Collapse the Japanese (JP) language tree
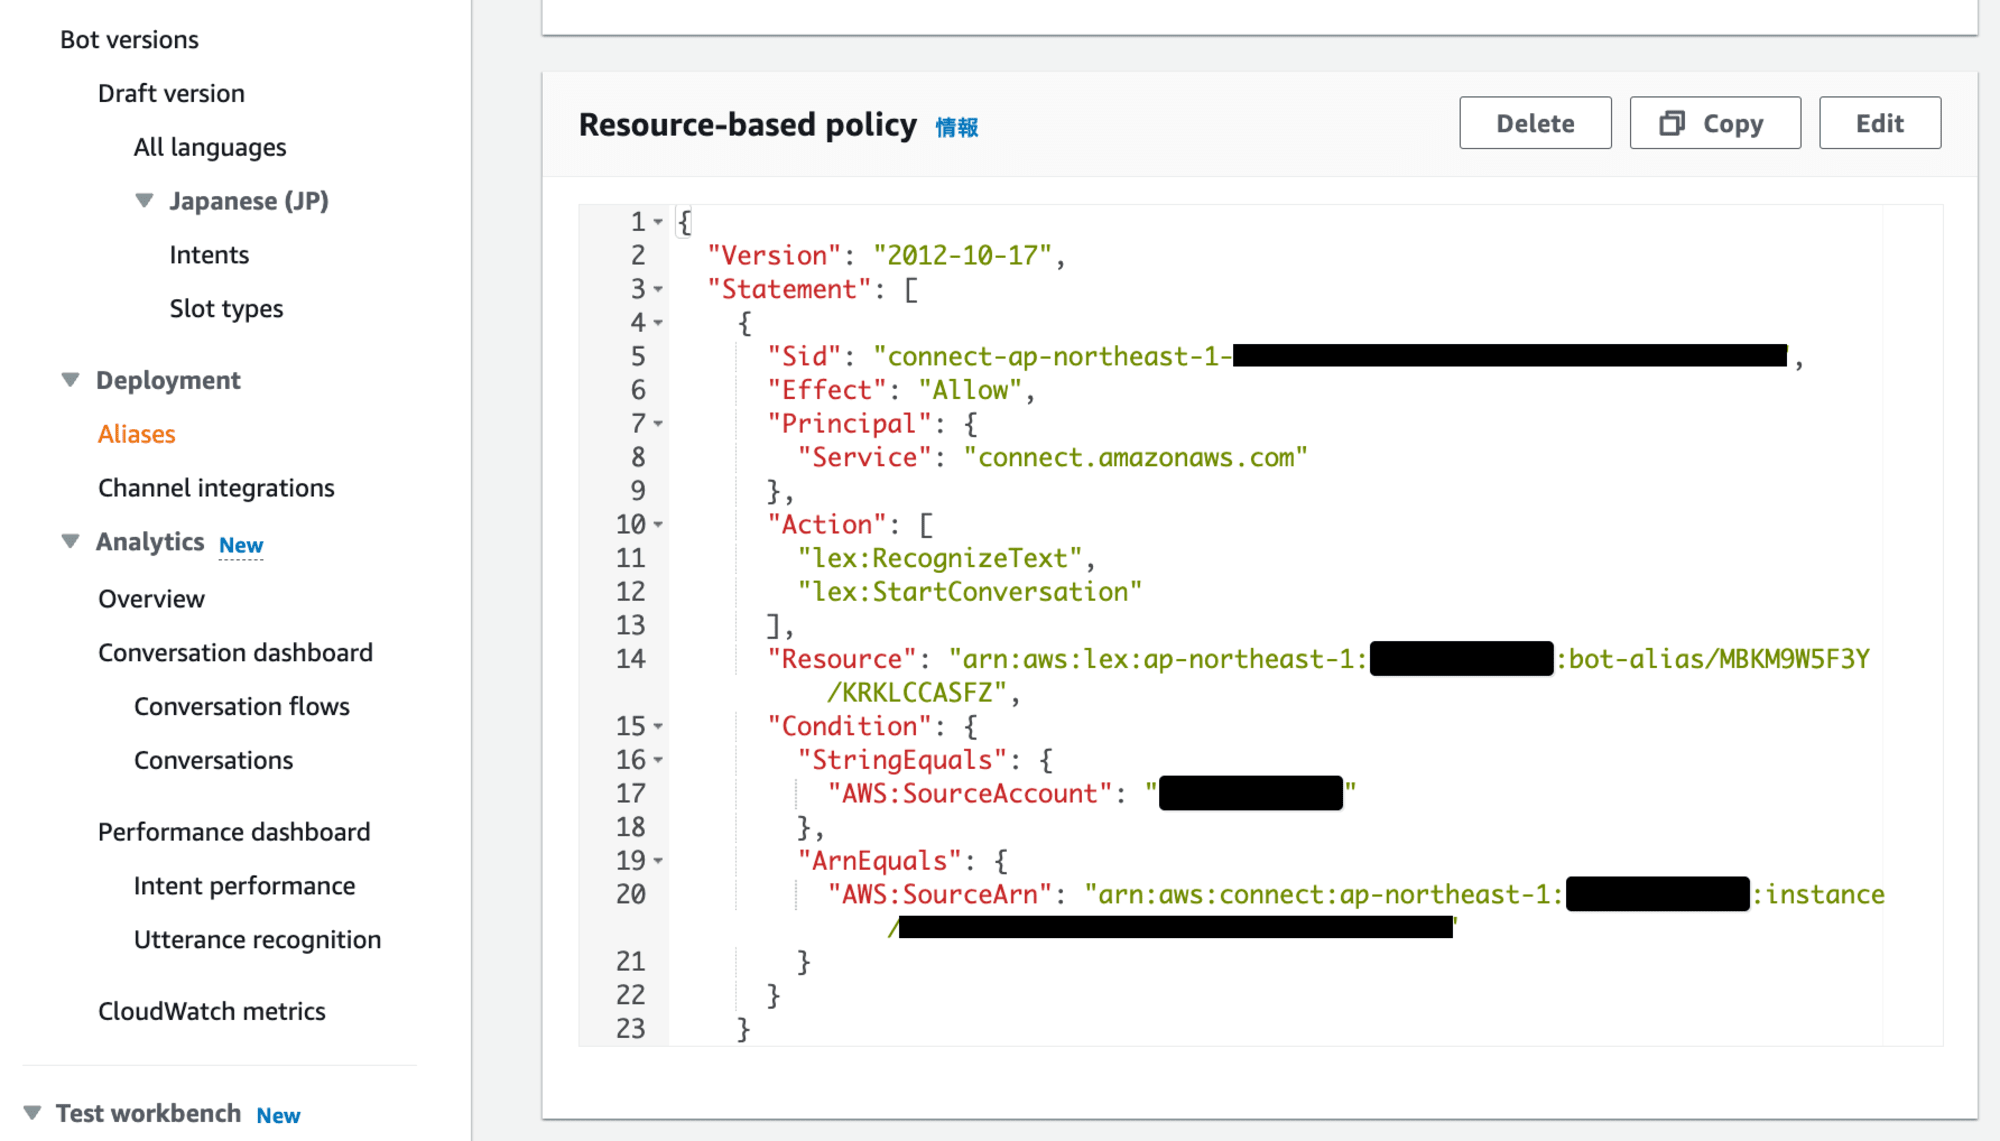This screenshot has height=1141, width=2000. coord(145,201)
